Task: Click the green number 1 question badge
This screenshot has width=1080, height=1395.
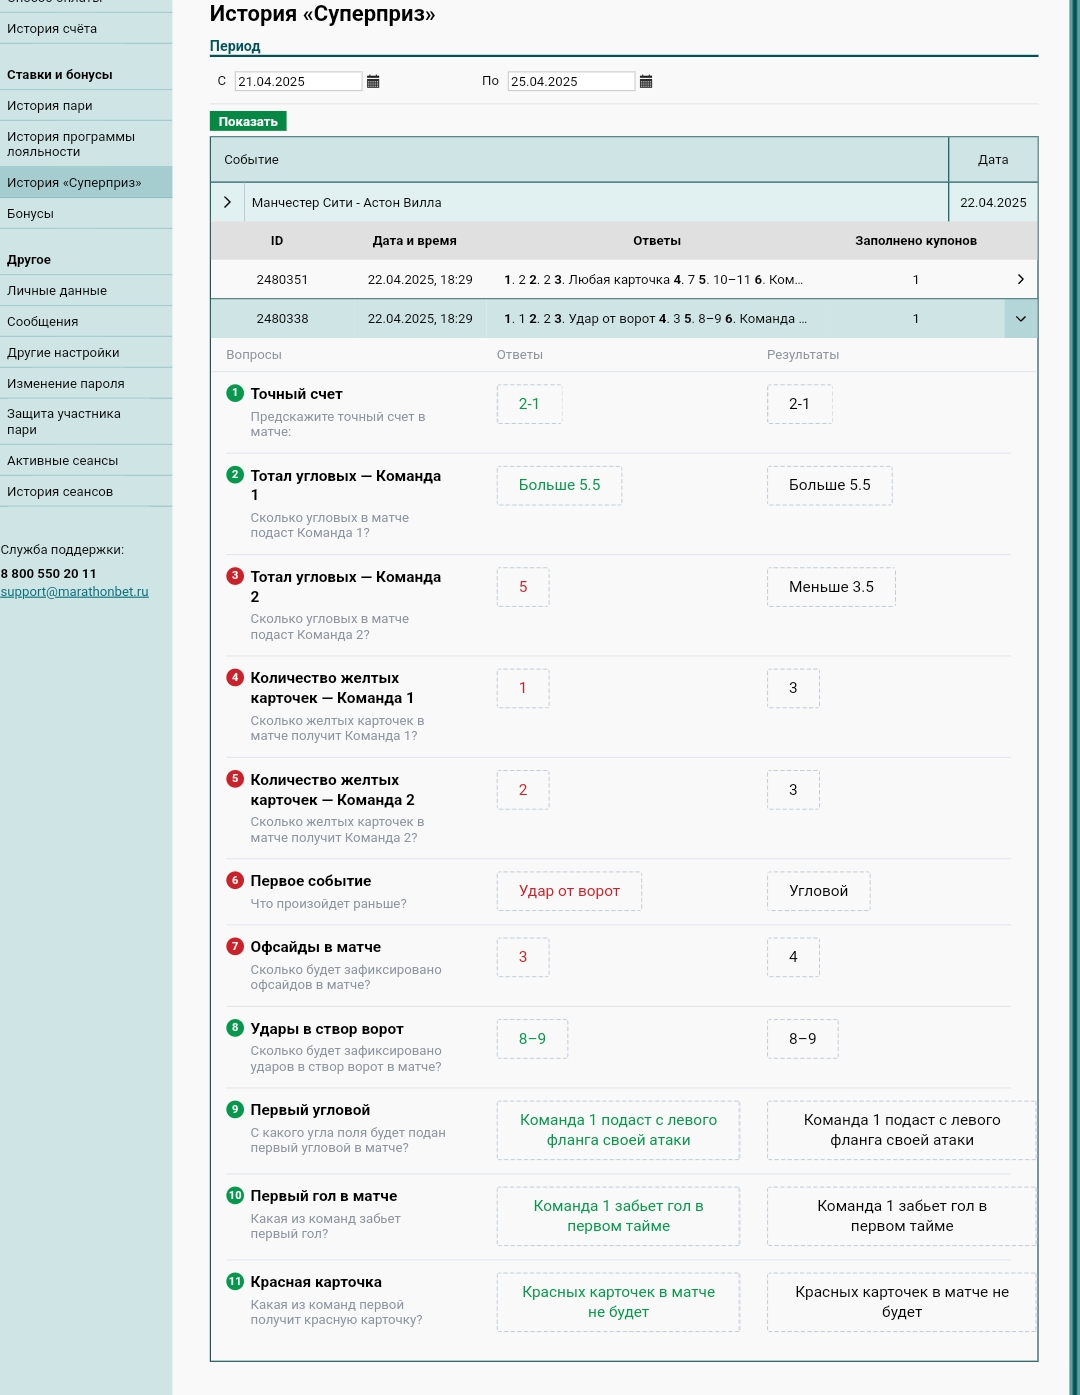Action: click(x=235, y=393)
